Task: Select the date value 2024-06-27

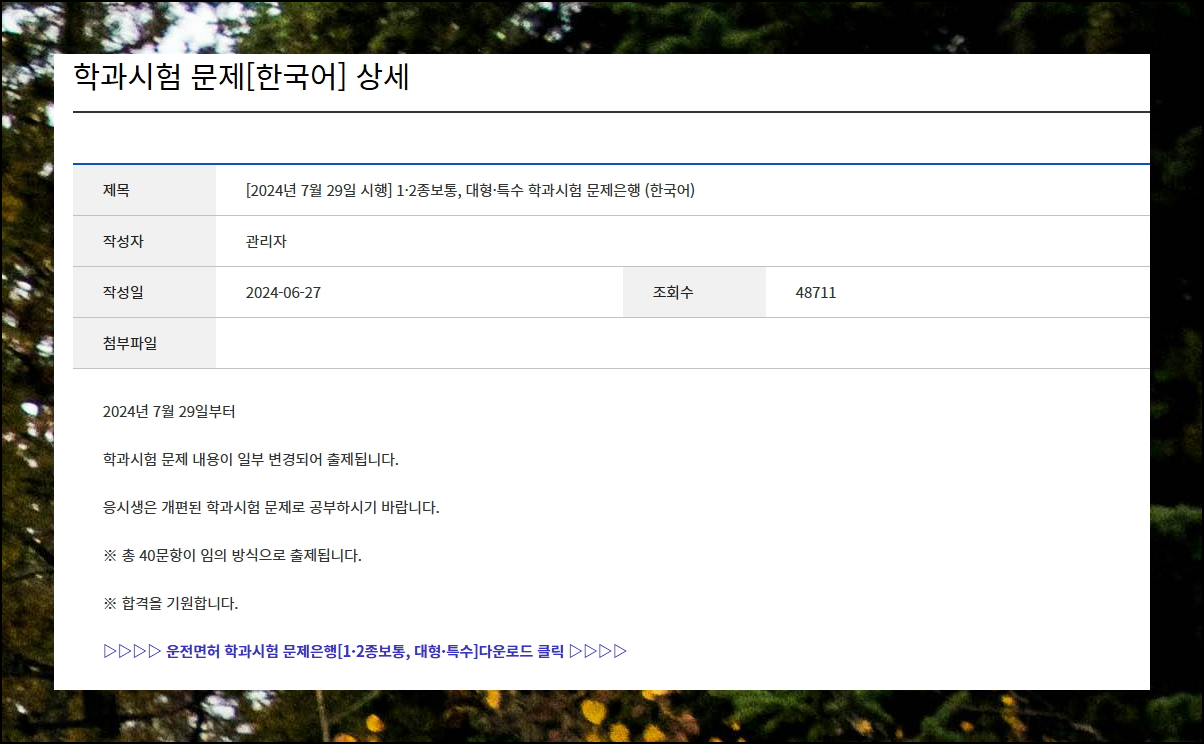Action: (283, 292)
